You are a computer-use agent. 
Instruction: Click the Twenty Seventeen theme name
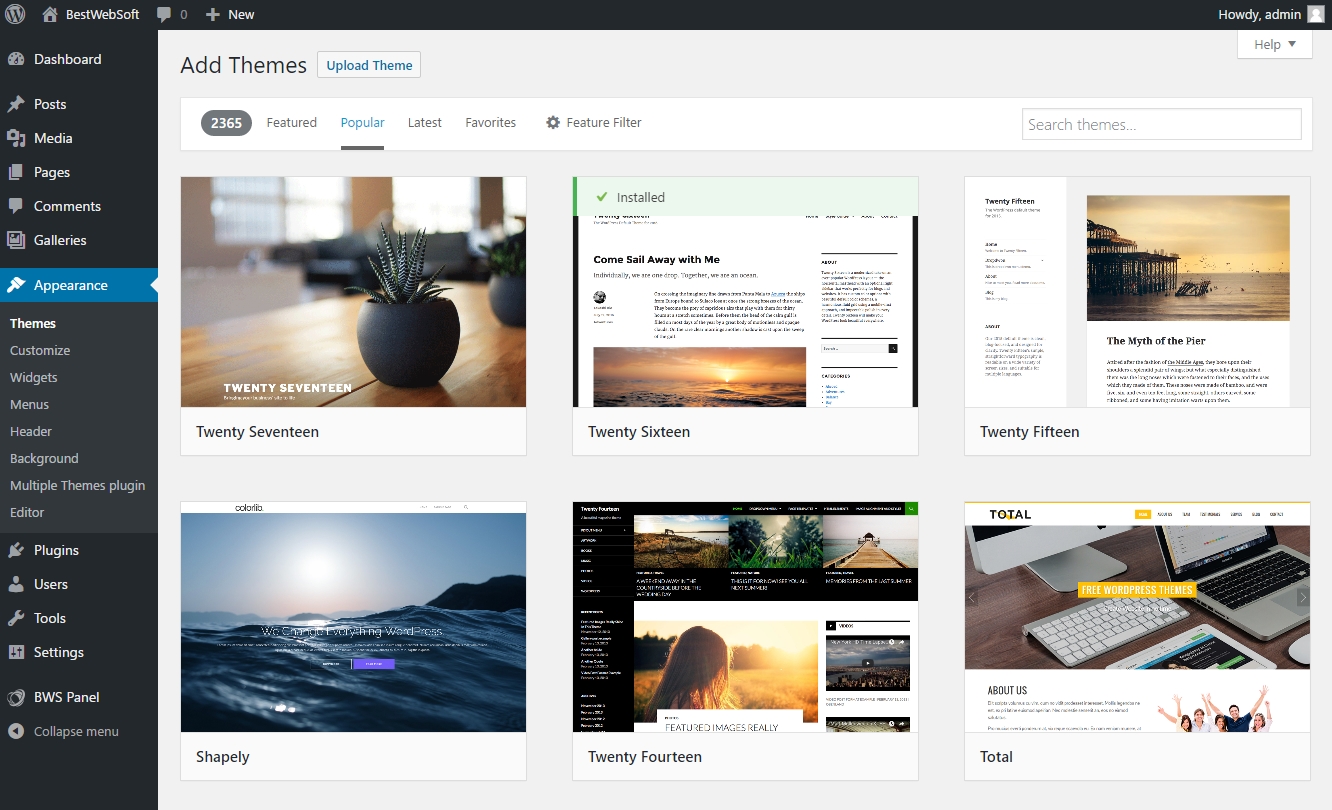257,432
